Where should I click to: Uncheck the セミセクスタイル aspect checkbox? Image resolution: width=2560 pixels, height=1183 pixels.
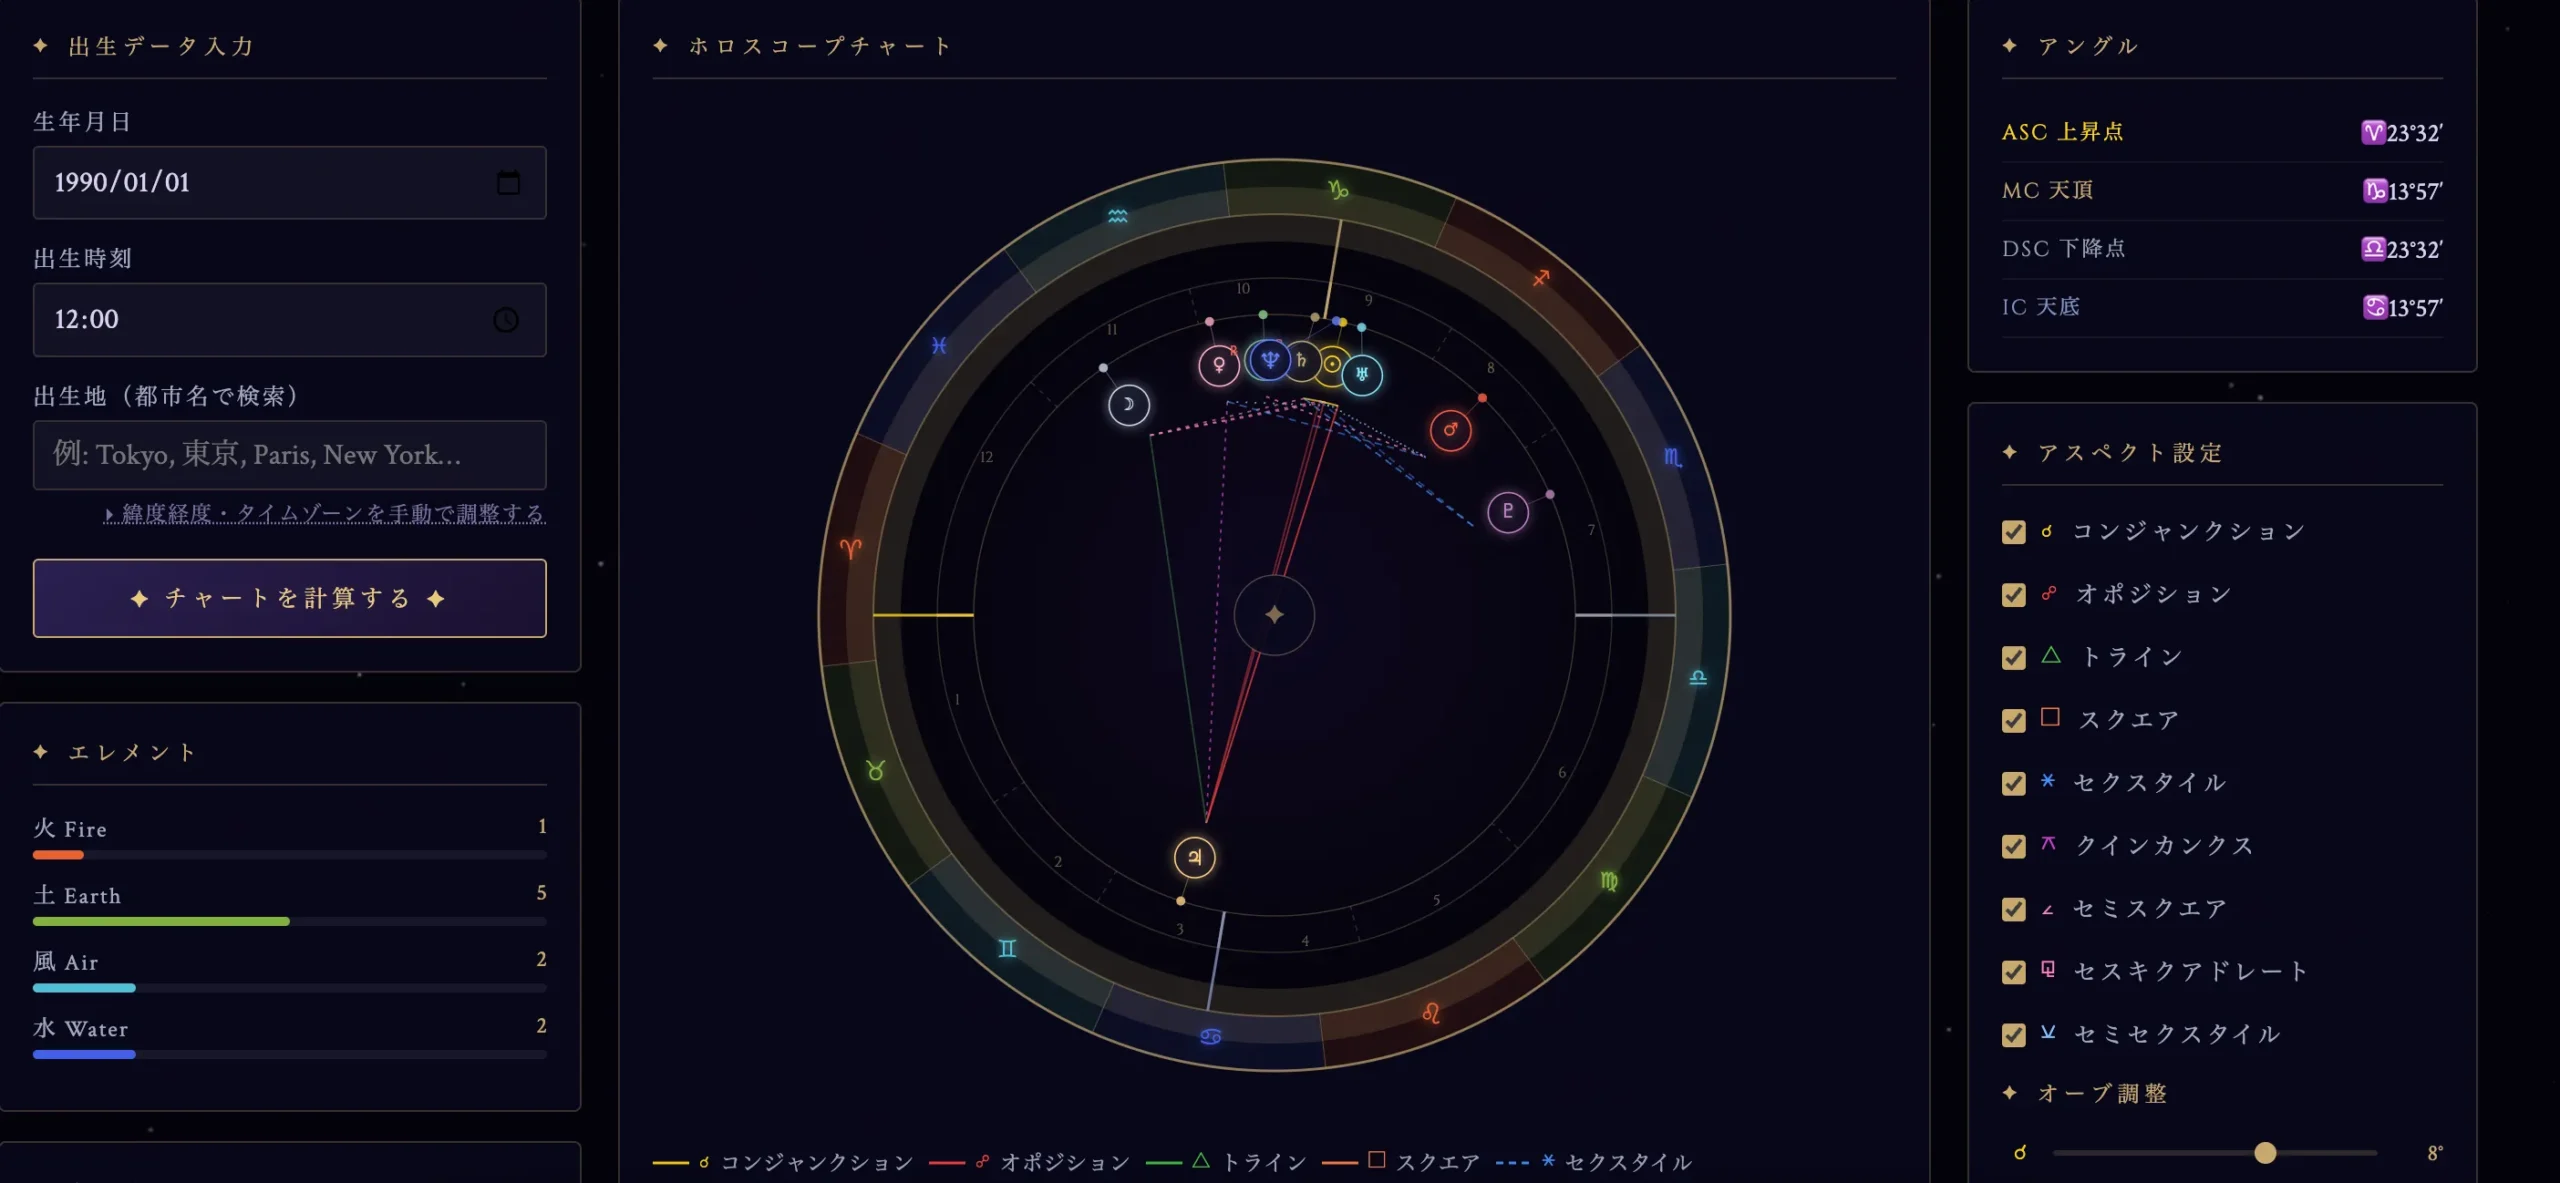[x=2013, y=1035]
